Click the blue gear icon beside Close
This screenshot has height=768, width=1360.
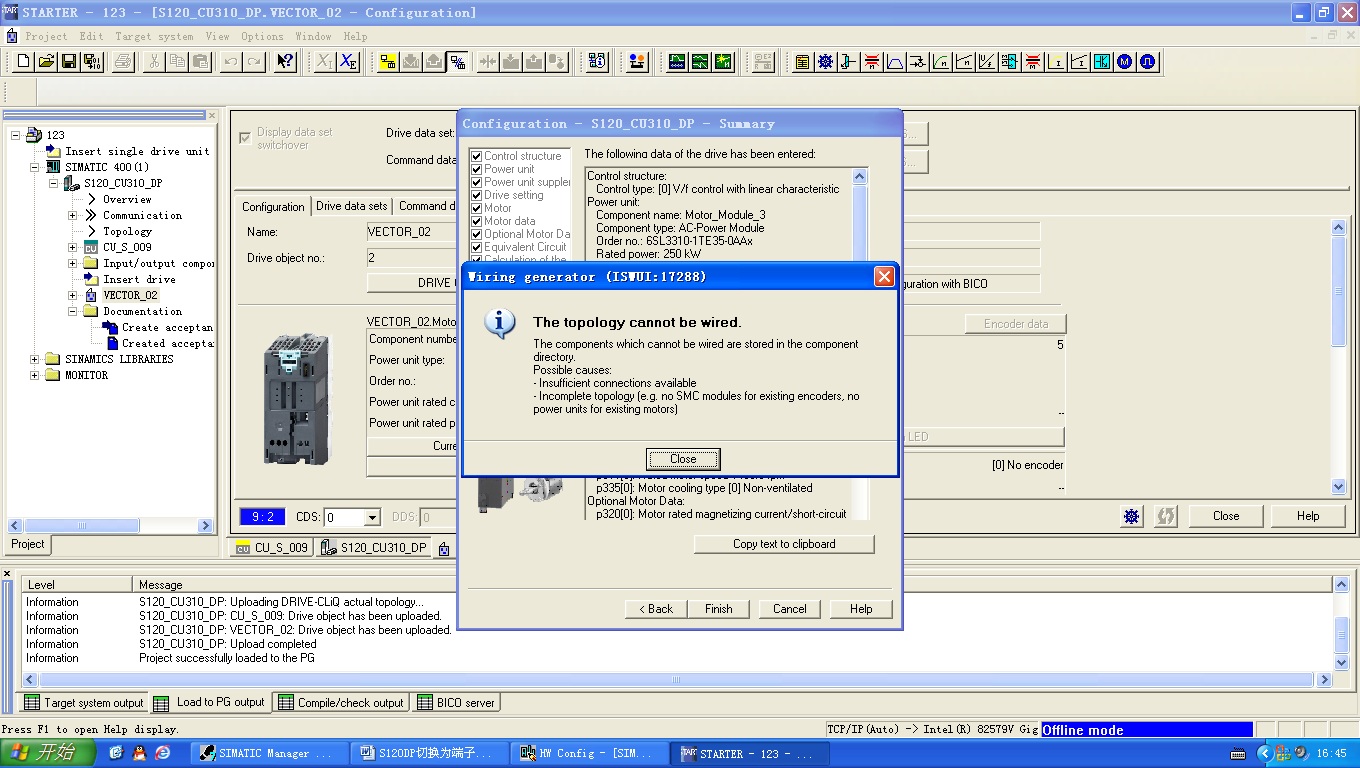[1132, 516]
